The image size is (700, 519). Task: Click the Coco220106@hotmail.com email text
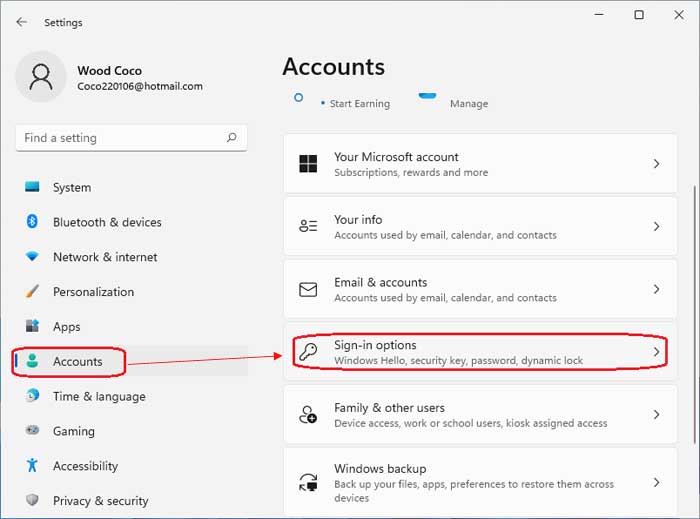[x=140, y=86]
